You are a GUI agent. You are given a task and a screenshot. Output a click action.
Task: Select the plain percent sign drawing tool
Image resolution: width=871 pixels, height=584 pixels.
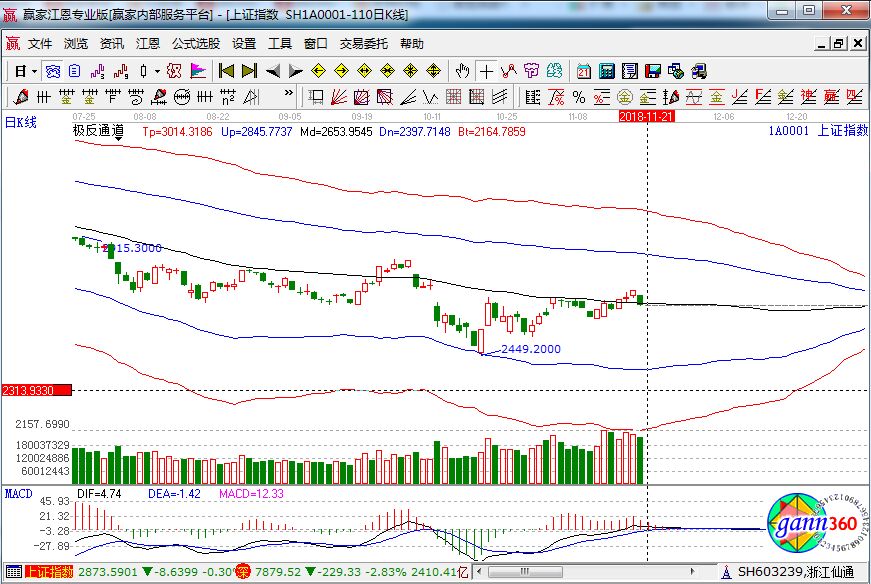coord(577,97)
